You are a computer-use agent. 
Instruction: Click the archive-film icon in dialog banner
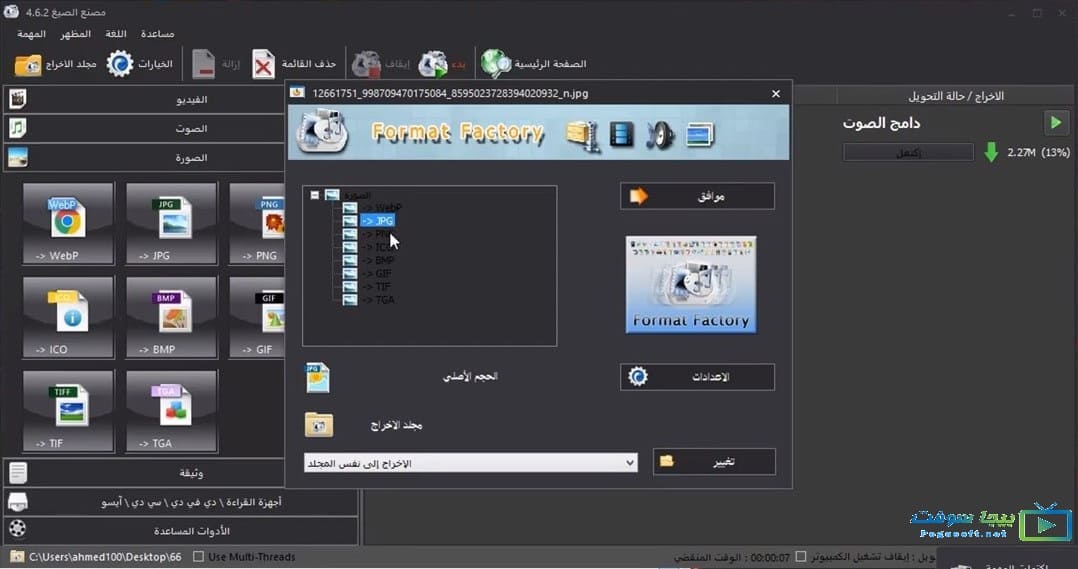584,135
